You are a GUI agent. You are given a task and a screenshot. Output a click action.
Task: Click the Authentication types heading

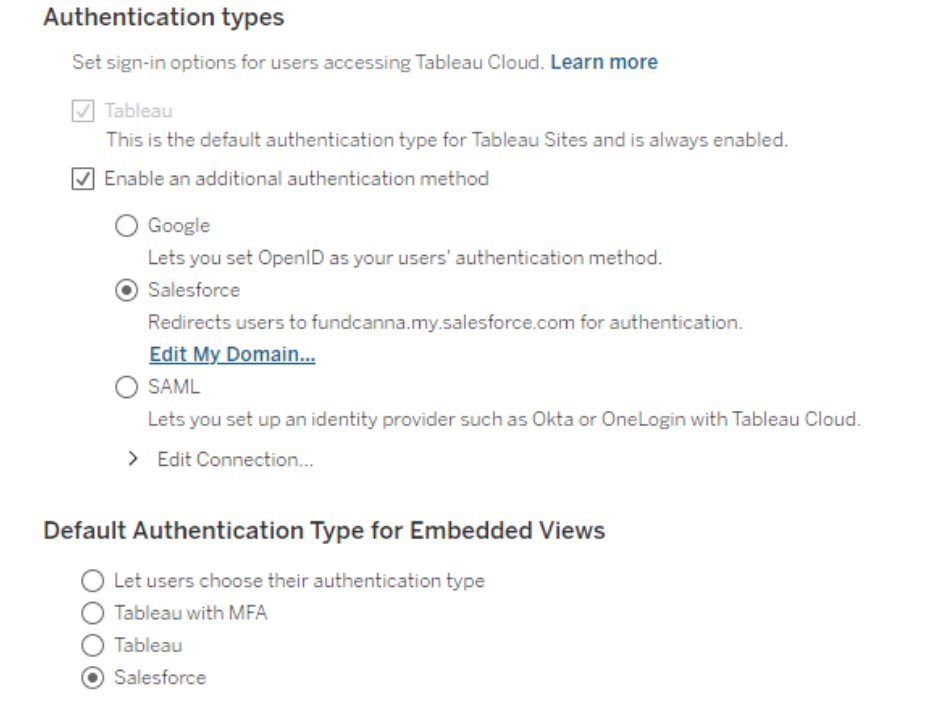[x=163, y=17]
